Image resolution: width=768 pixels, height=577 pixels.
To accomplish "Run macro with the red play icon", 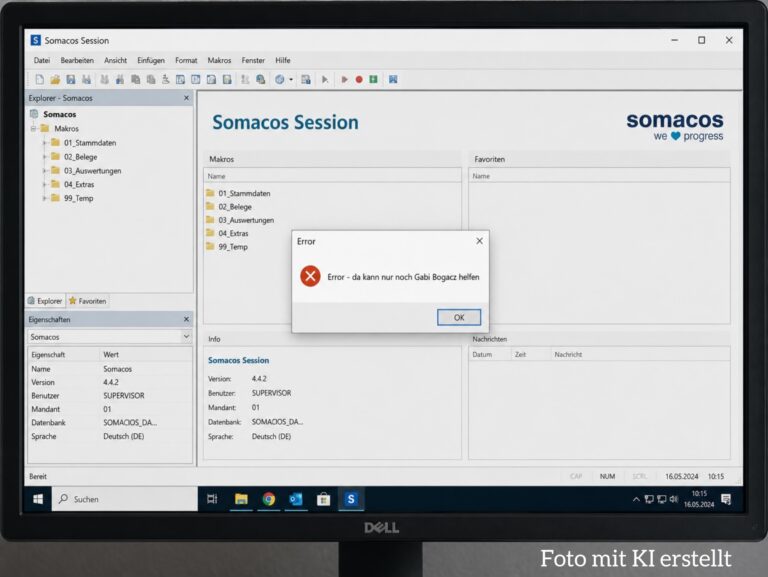I will click(344, 79).
